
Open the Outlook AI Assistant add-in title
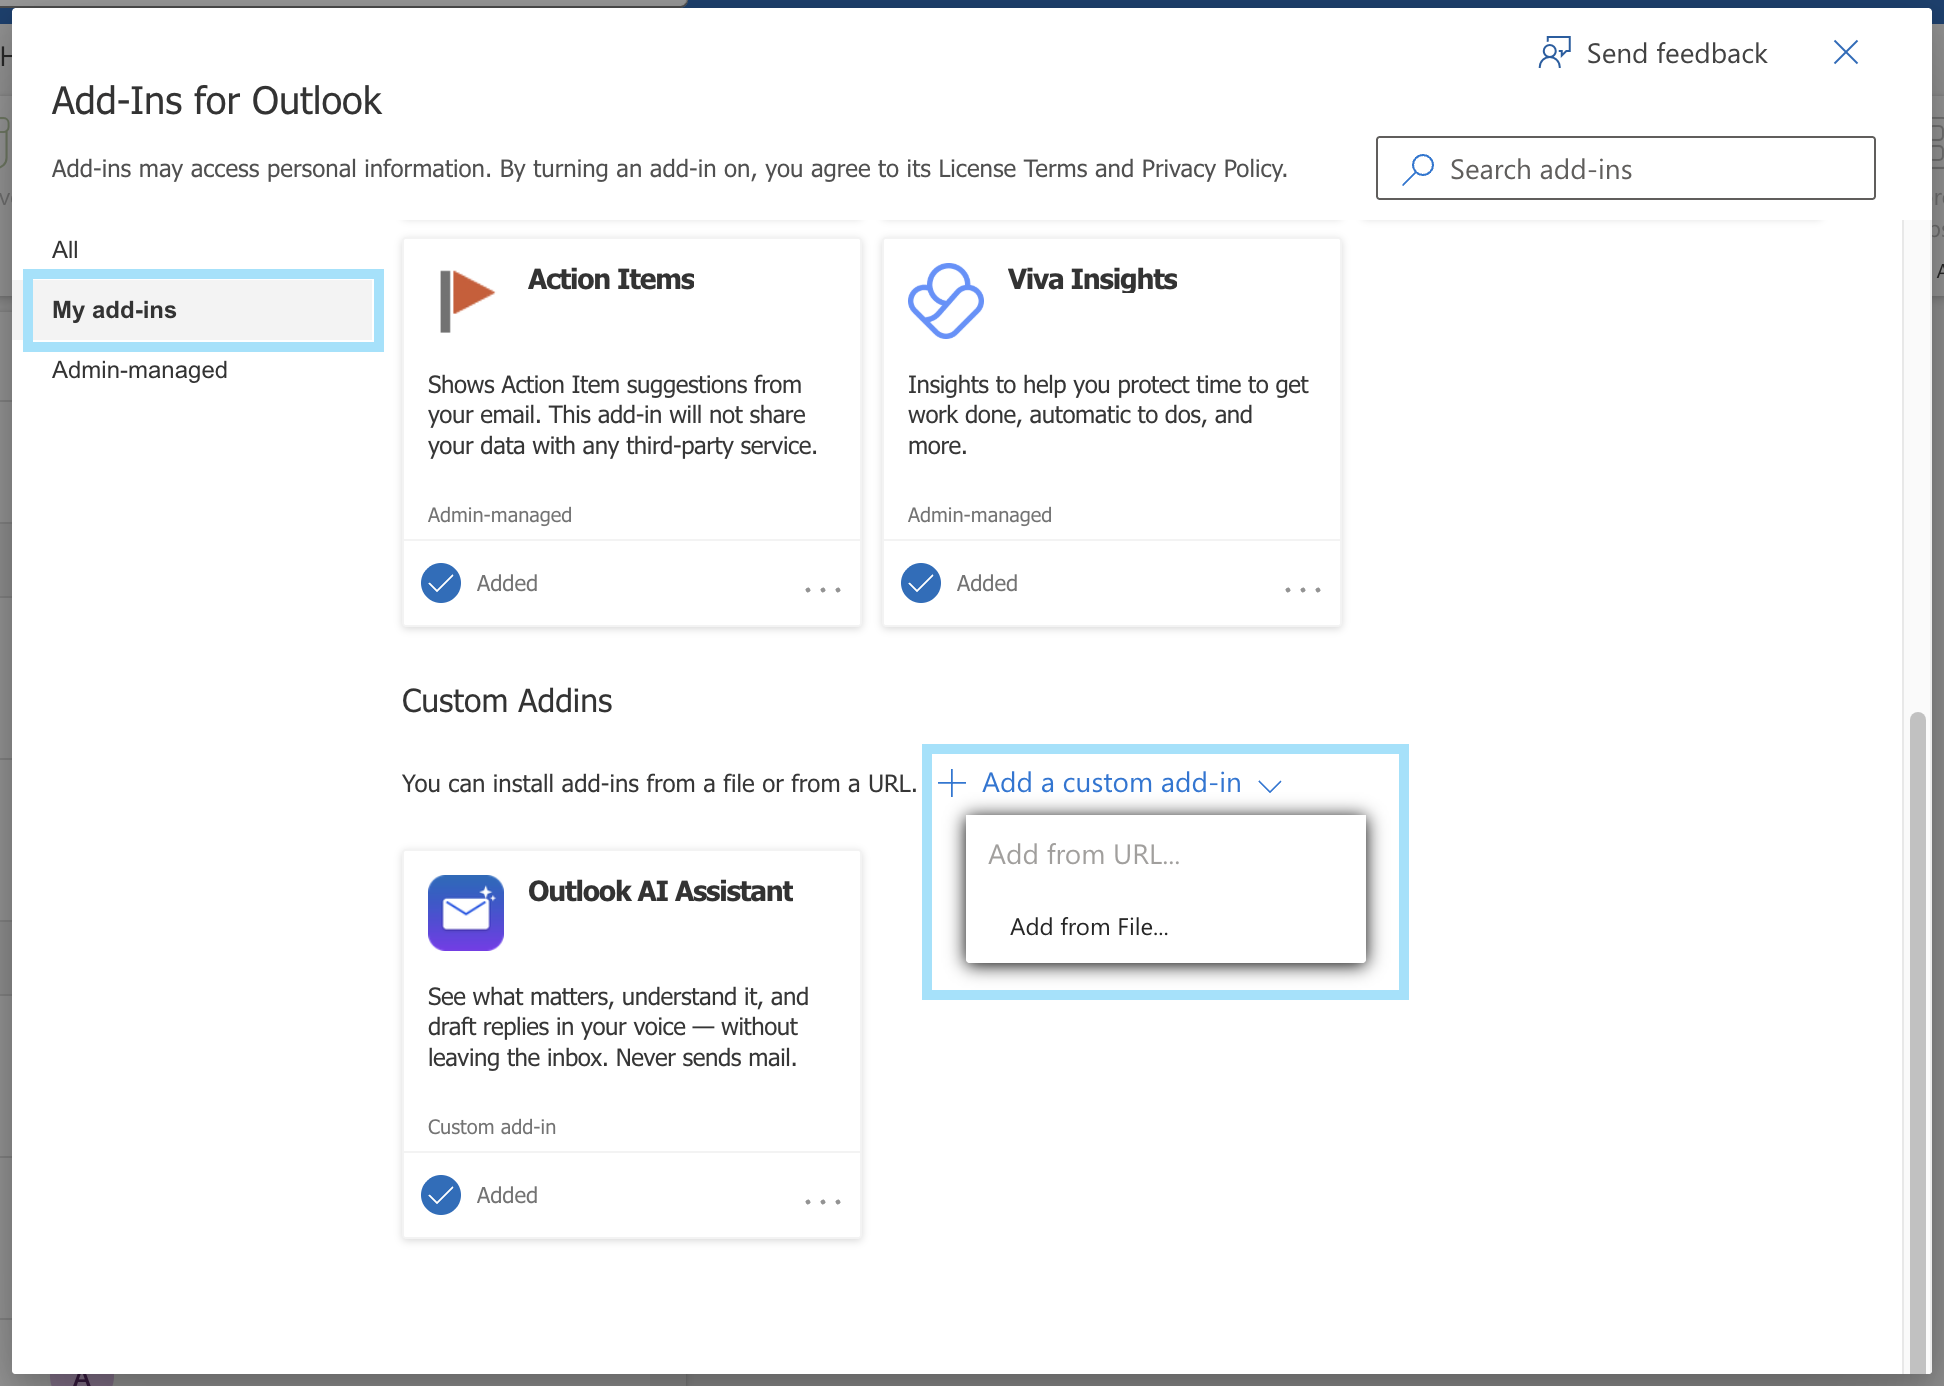point(660,891)
